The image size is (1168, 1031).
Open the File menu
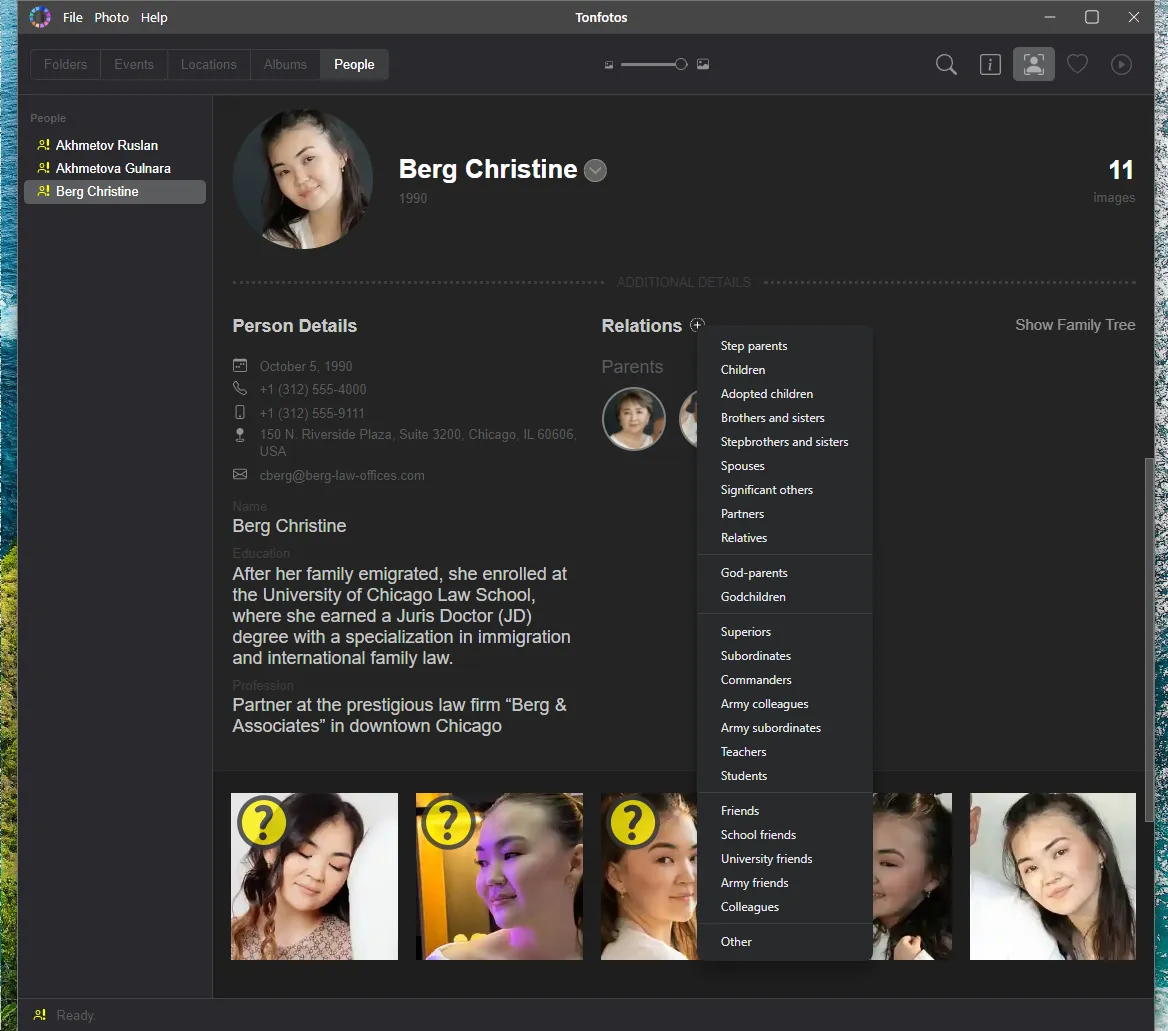pyautogui.click(x=72, y=17)
